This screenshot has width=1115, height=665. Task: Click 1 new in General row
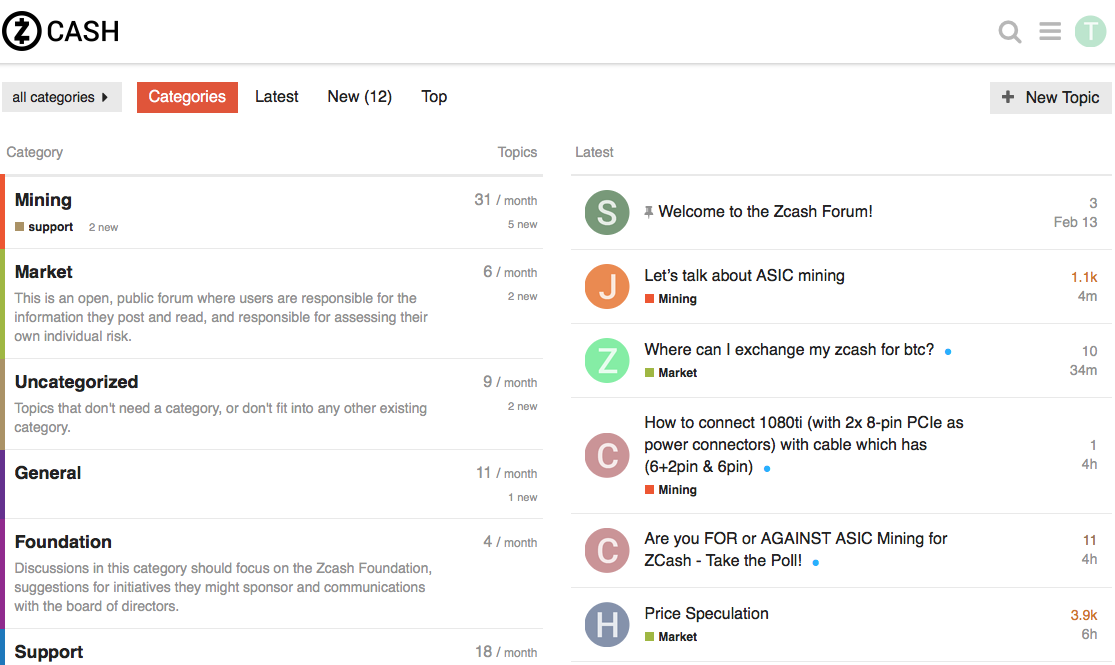coord(523,498)
